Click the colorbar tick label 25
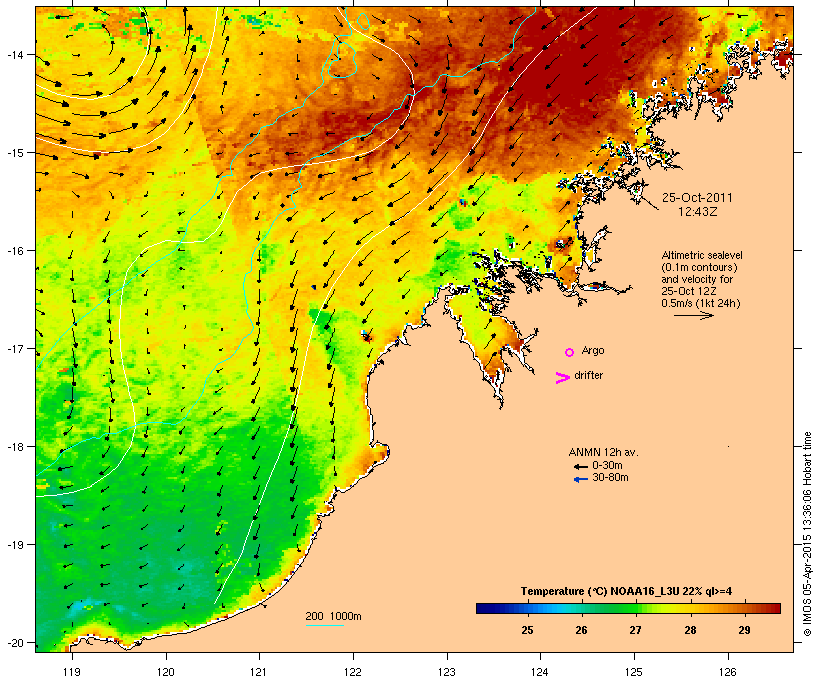The image size is (820, 680). (527, 630)
